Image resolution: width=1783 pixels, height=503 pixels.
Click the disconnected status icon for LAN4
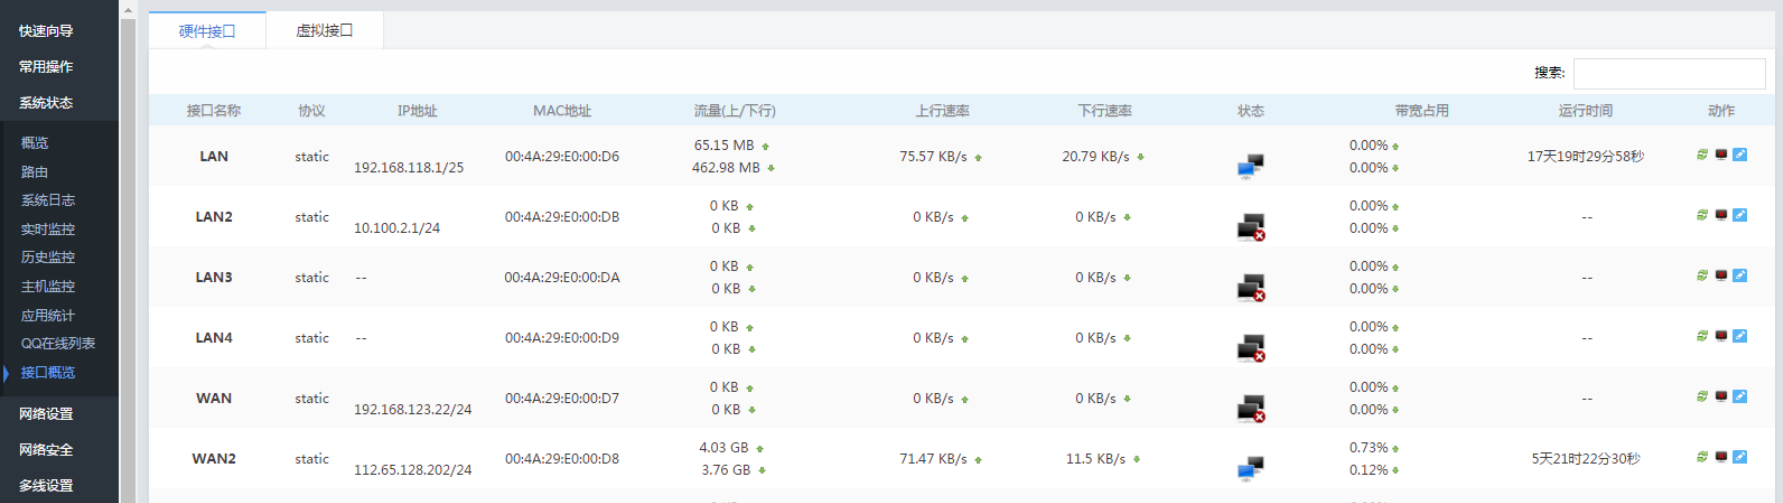click(x=1250, y=347)
